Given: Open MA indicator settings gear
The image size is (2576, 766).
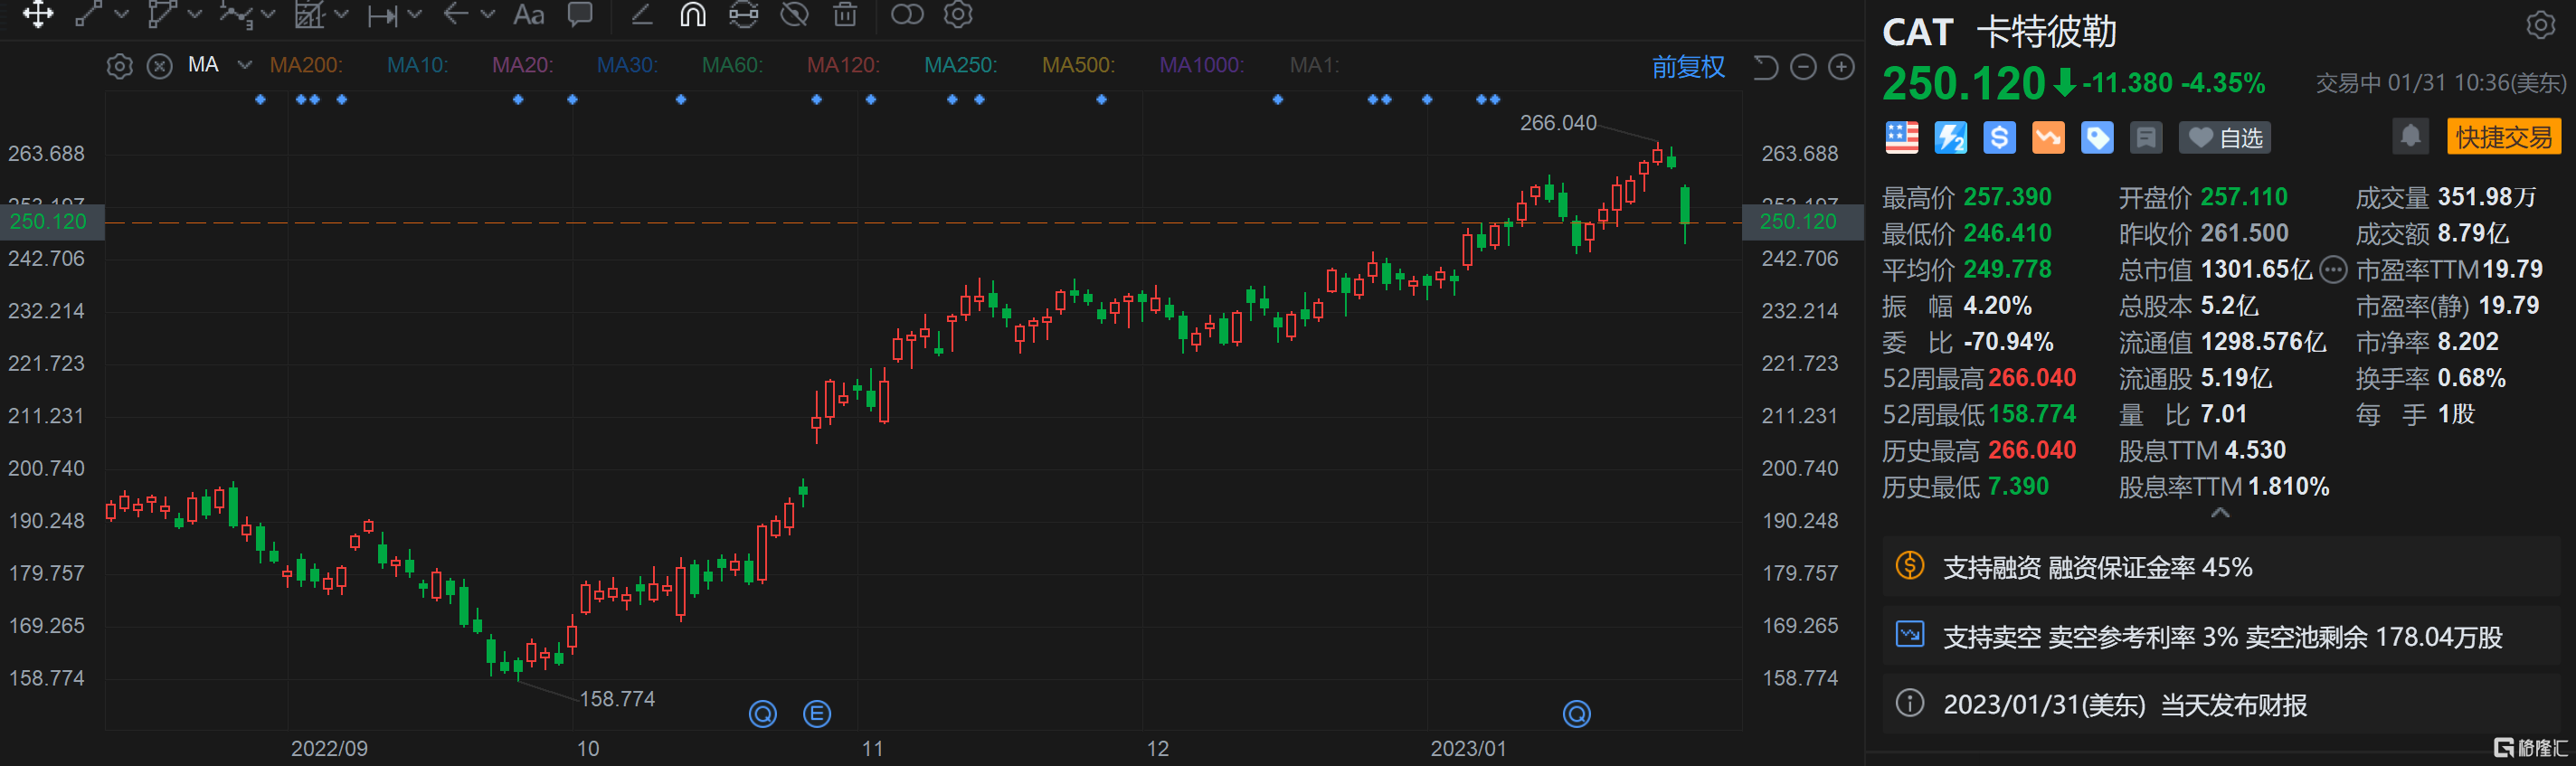Looking at the screenshot, I should 119,66.
